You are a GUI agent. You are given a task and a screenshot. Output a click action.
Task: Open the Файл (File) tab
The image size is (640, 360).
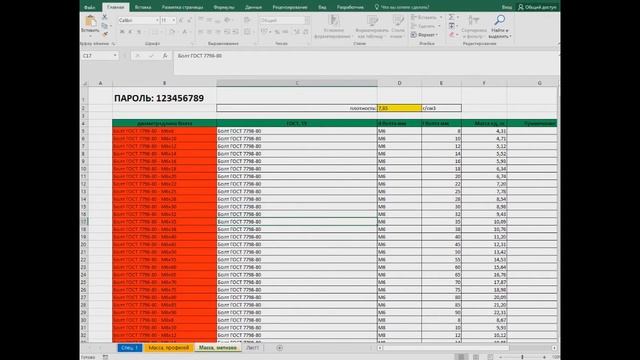[x=89, y=7]
